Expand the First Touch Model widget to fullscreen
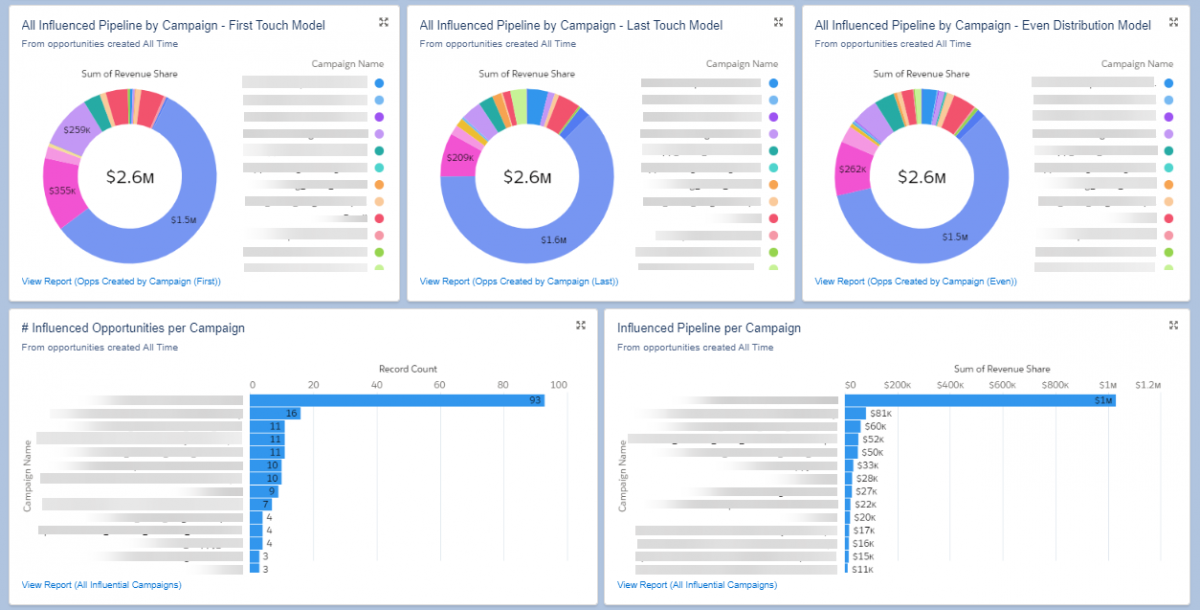The height and width of the screenshot is (610, 1200). point(382,22)
